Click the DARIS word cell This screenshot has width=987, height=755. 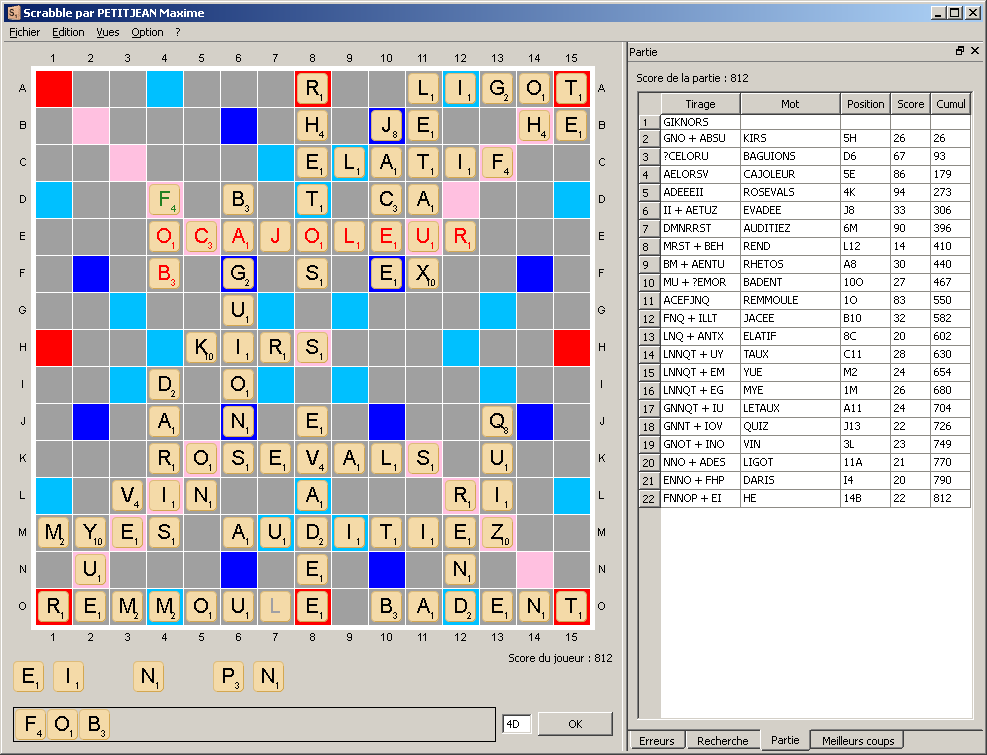coord(790,480)
